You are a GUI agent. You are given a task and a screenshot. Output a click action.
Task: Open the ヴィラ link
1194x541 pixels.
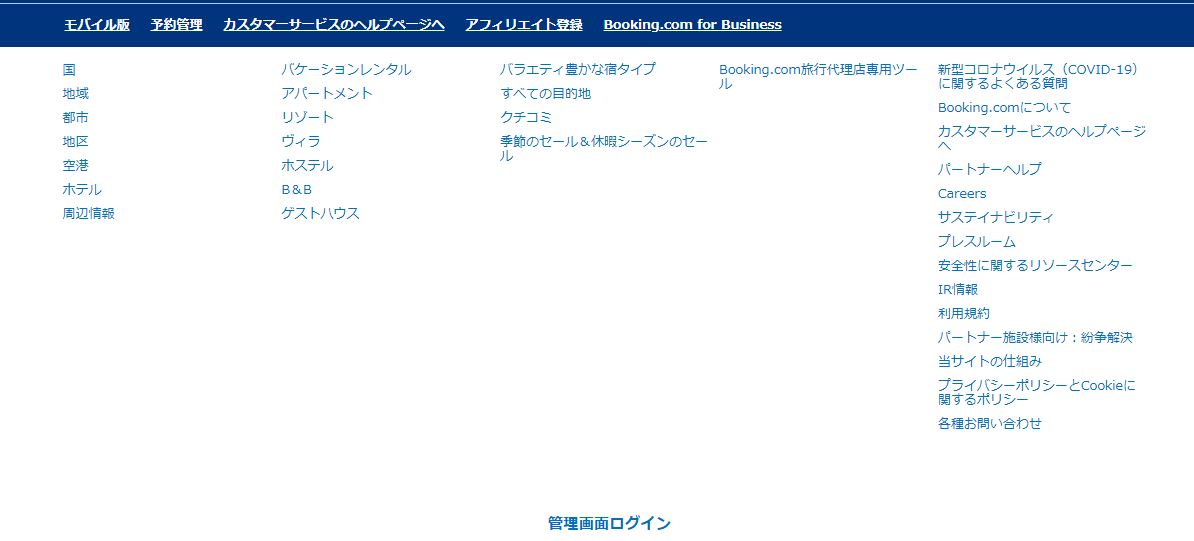coord(301,142)
